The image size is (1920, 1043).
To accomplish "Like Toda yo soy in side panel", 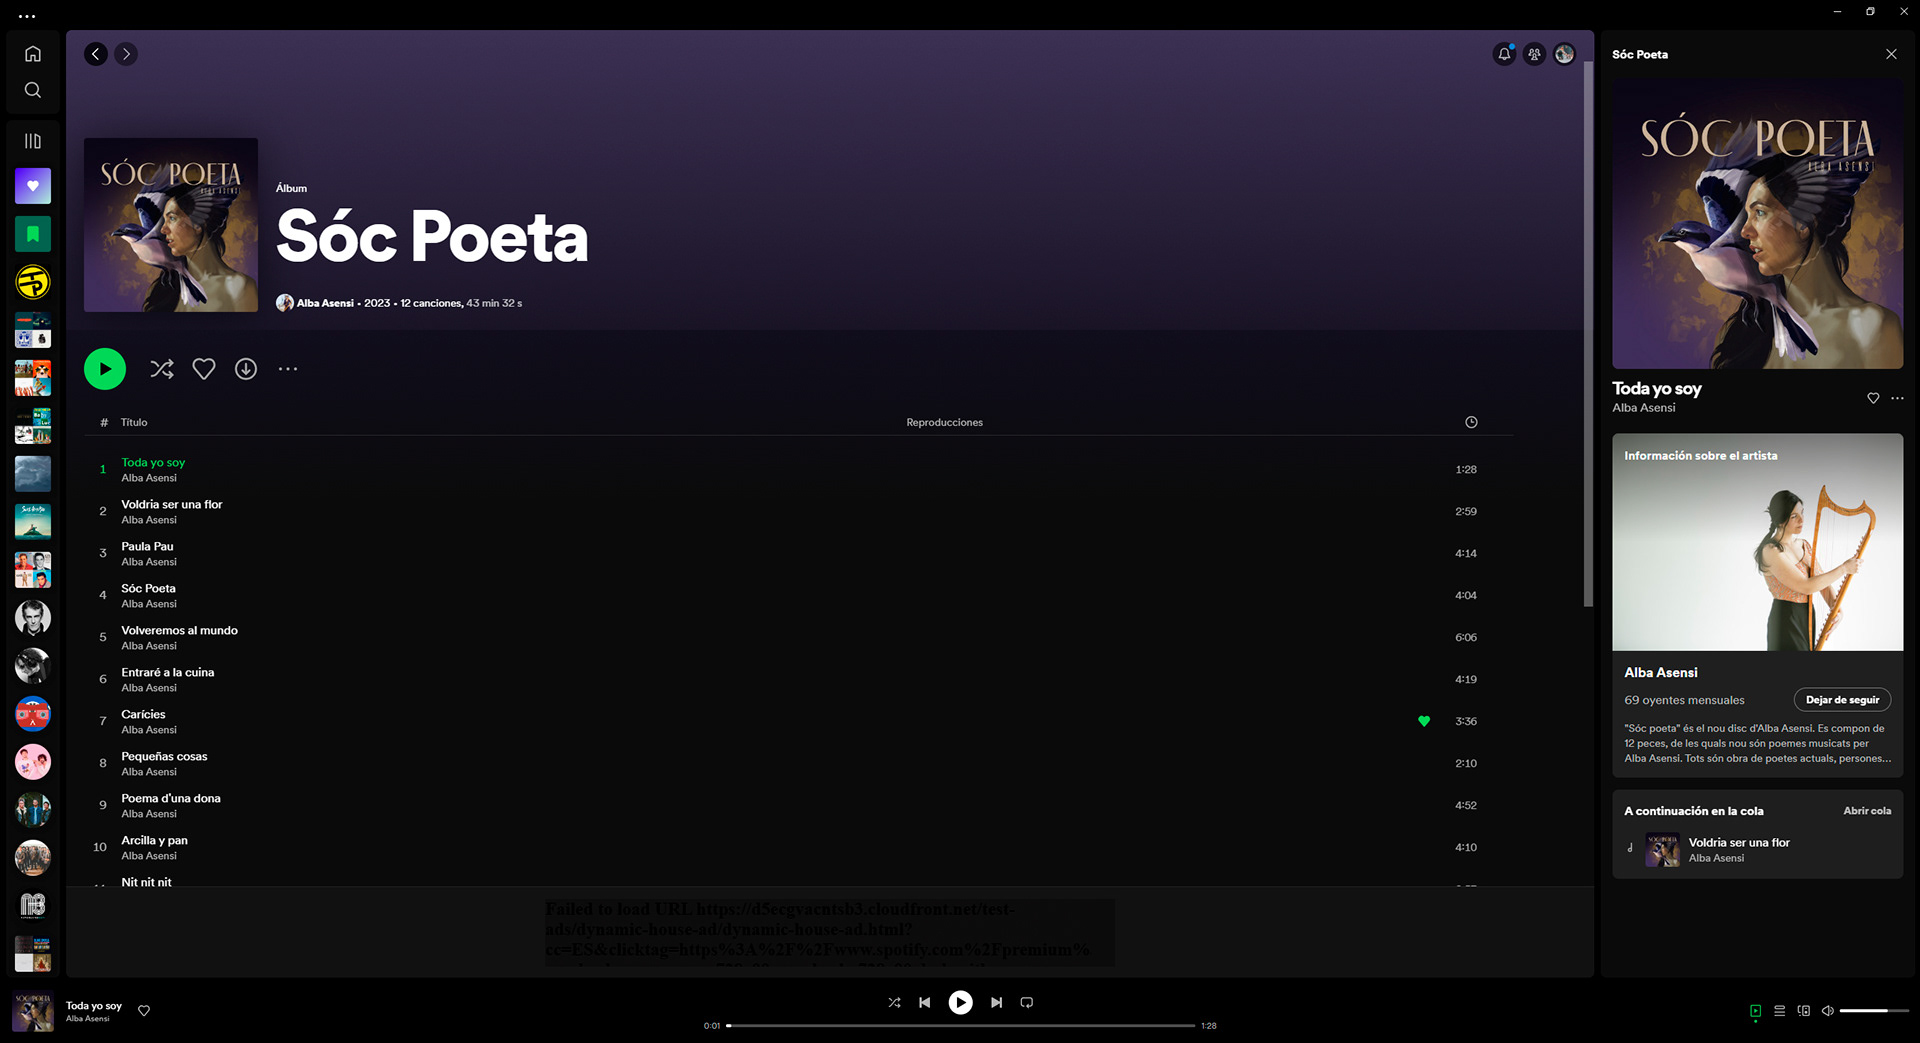I will [x=1873, y=398].
